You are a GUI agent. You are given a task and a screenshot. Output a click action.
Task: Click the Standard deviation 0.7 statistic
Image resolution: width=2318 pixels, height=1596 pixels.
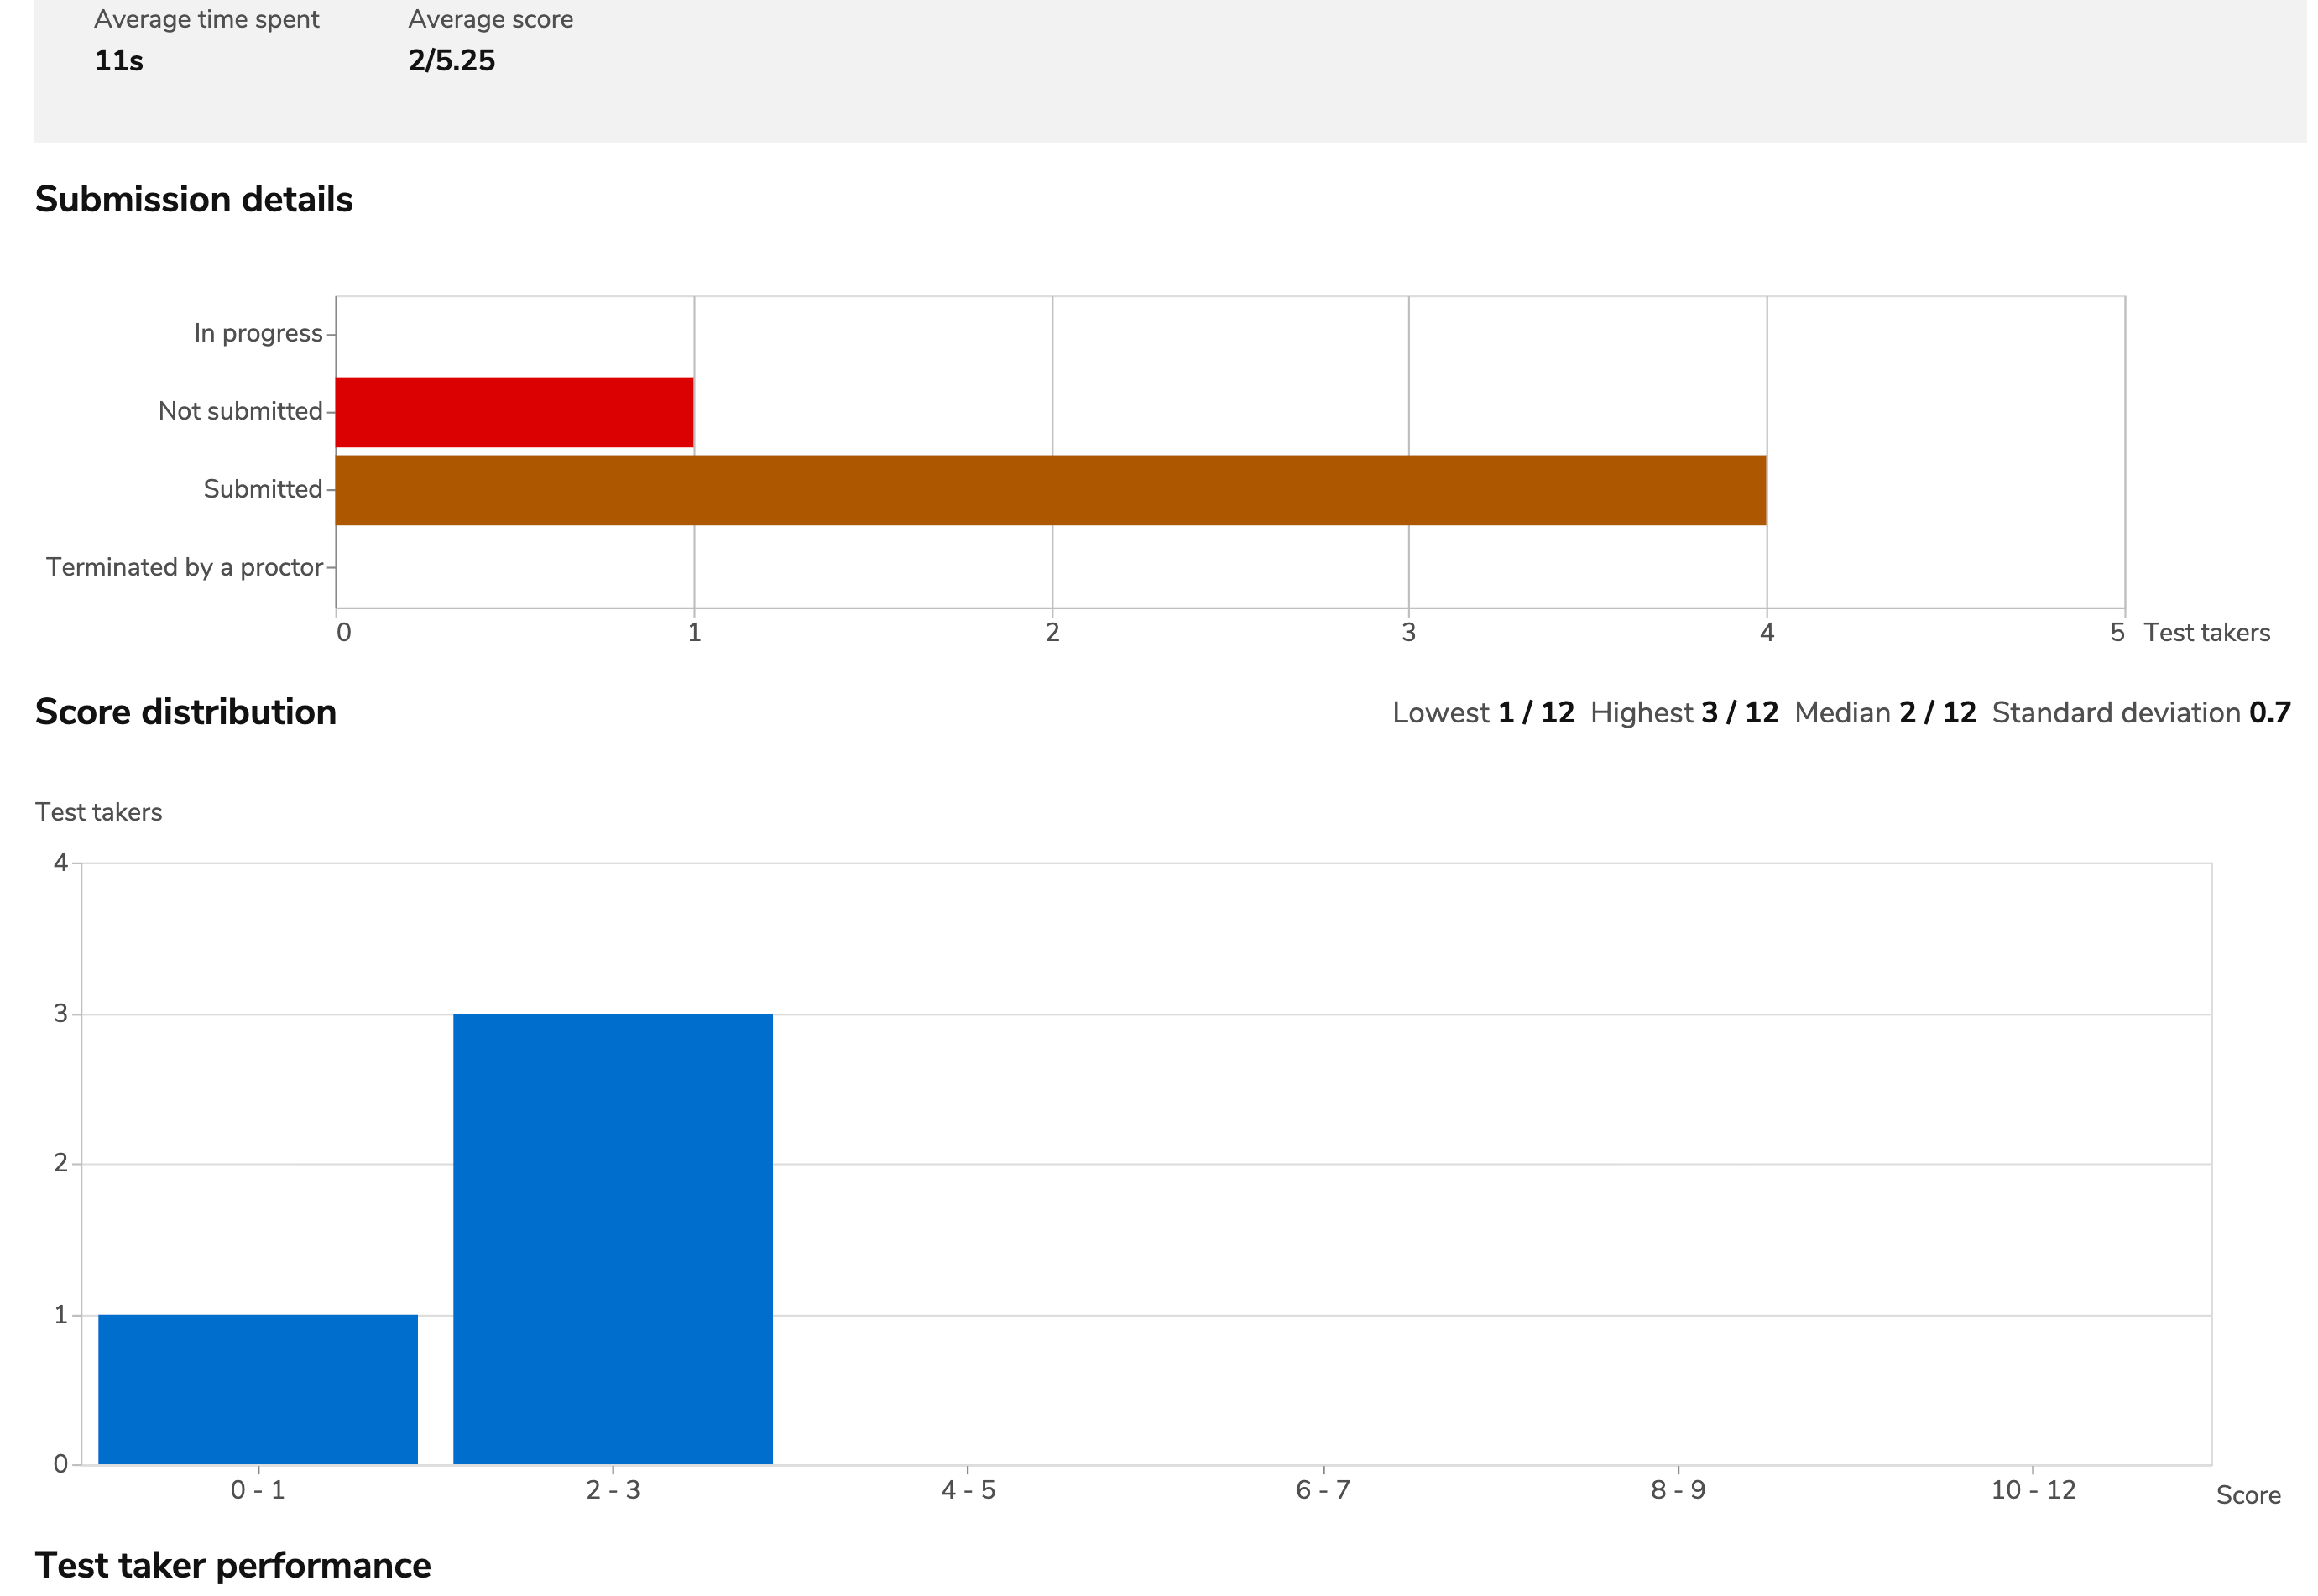pyautogui.click(x=2142, y=713)
